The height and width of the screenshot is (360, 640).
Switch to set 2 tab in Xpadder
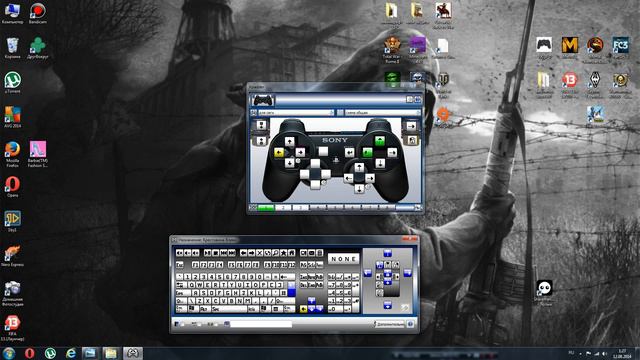(283, 207)
